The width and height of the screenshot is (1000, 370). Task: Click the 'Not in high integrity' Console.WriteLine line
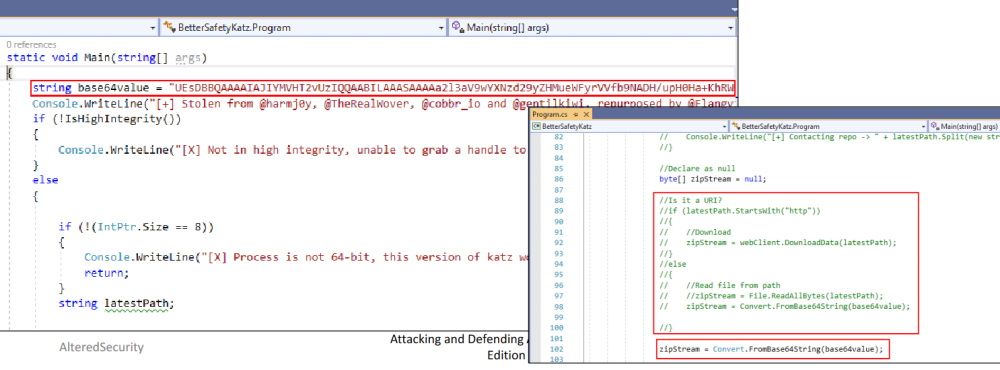coord(293,150)
